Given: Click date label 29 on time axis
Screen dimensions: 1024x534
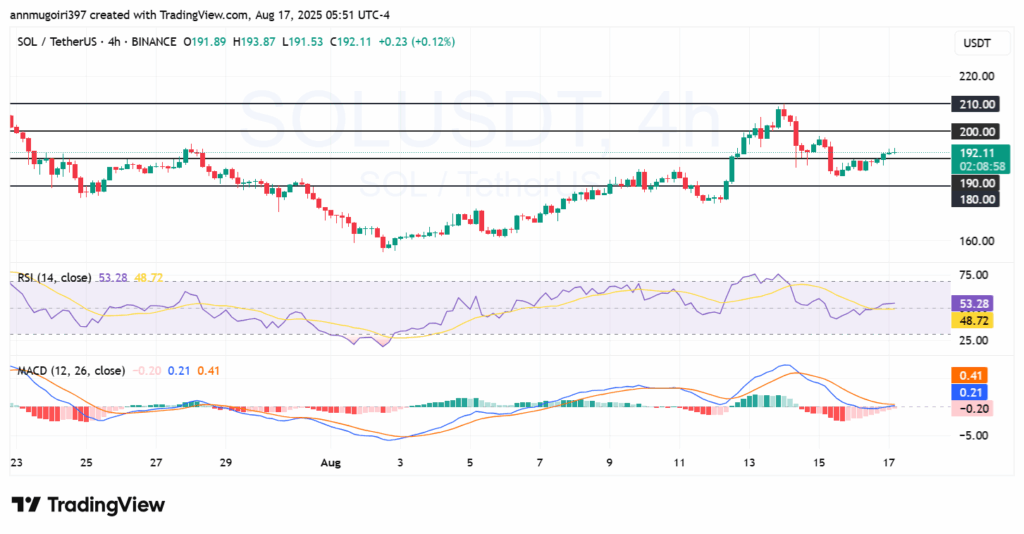Looking at the screenshot, I should (x=226, y=463).
